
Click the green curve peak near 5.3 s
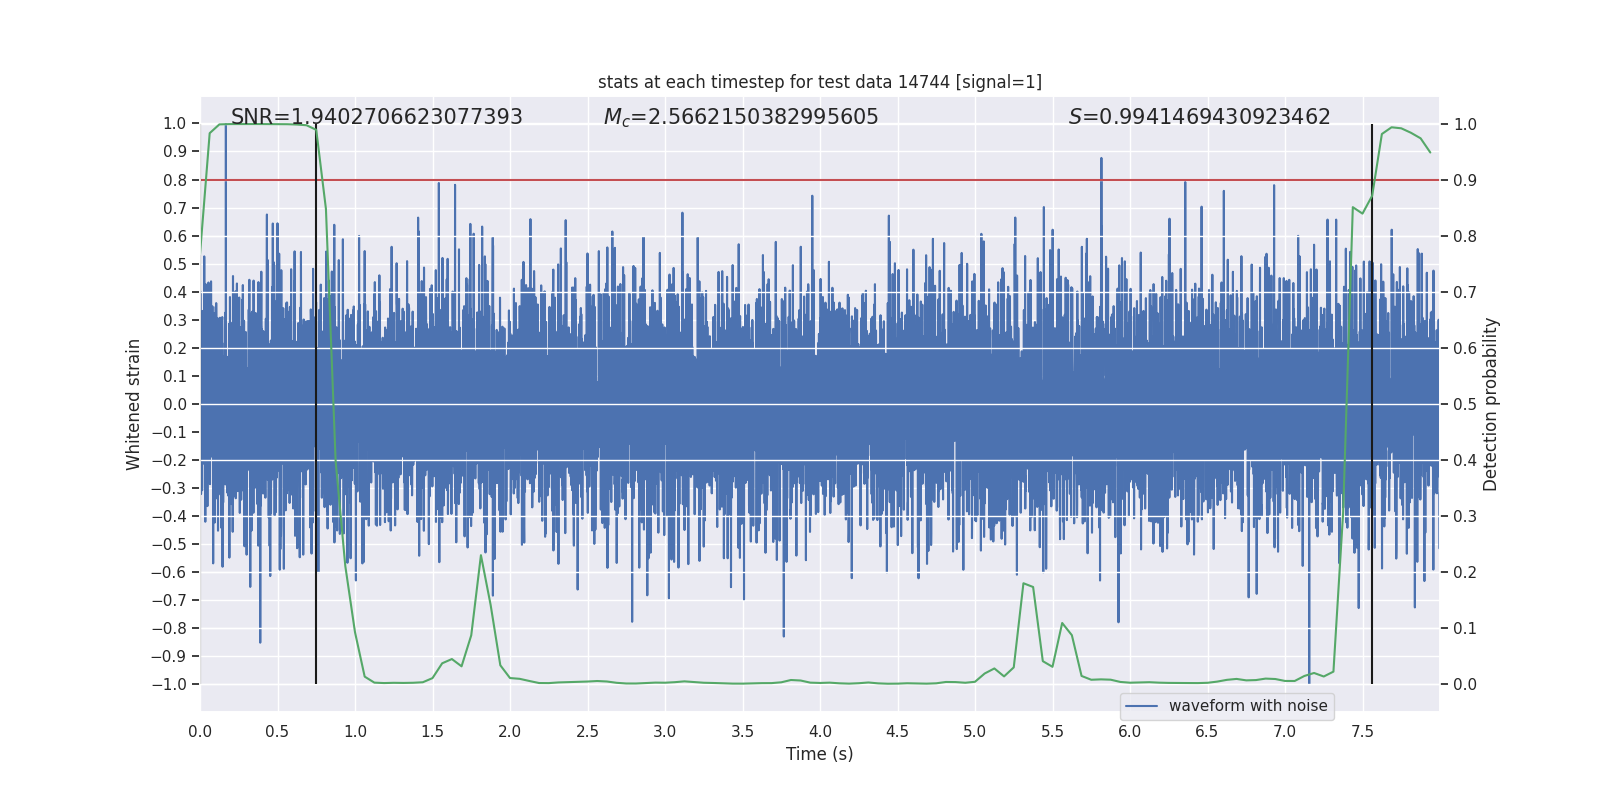[1023, 584]
